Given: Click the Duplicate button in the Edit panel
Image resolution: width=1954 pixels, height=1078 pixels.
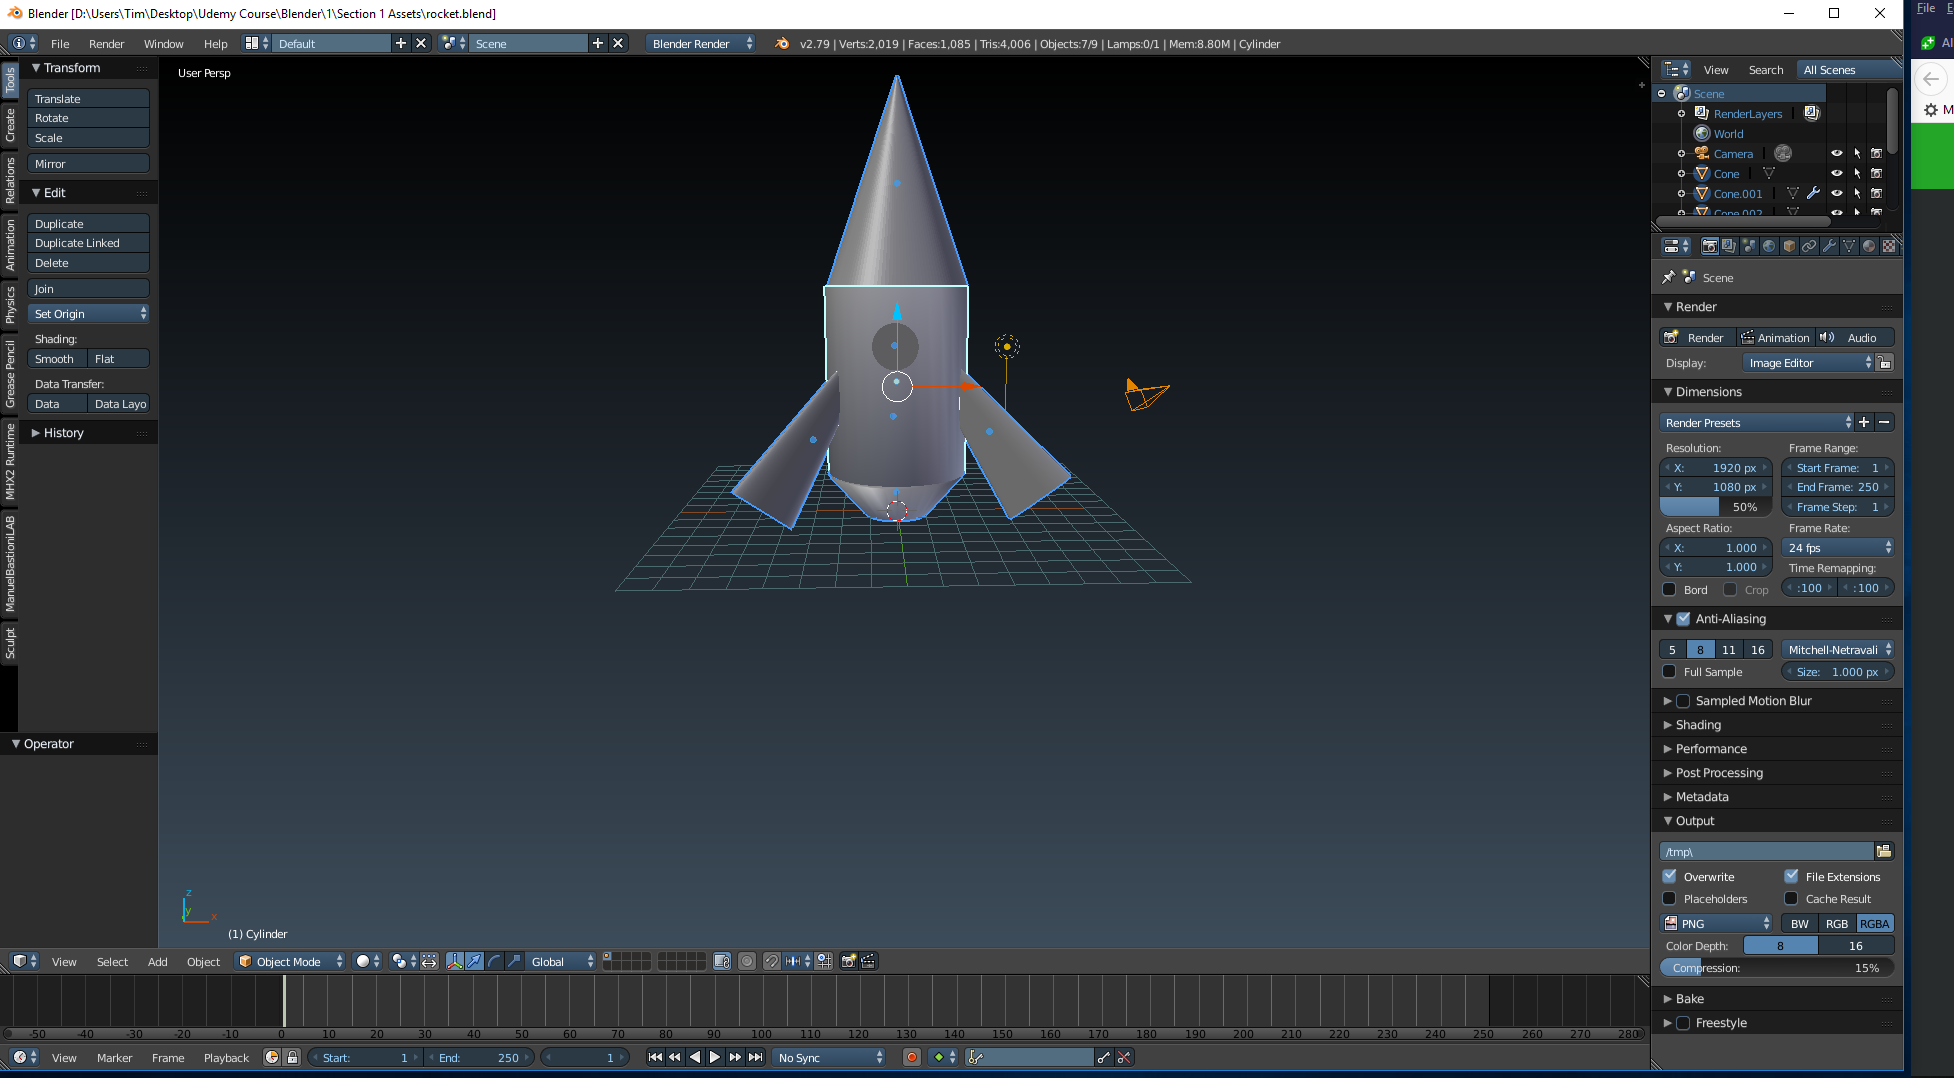Looking at the screenshot, I should tap(87, 223).
